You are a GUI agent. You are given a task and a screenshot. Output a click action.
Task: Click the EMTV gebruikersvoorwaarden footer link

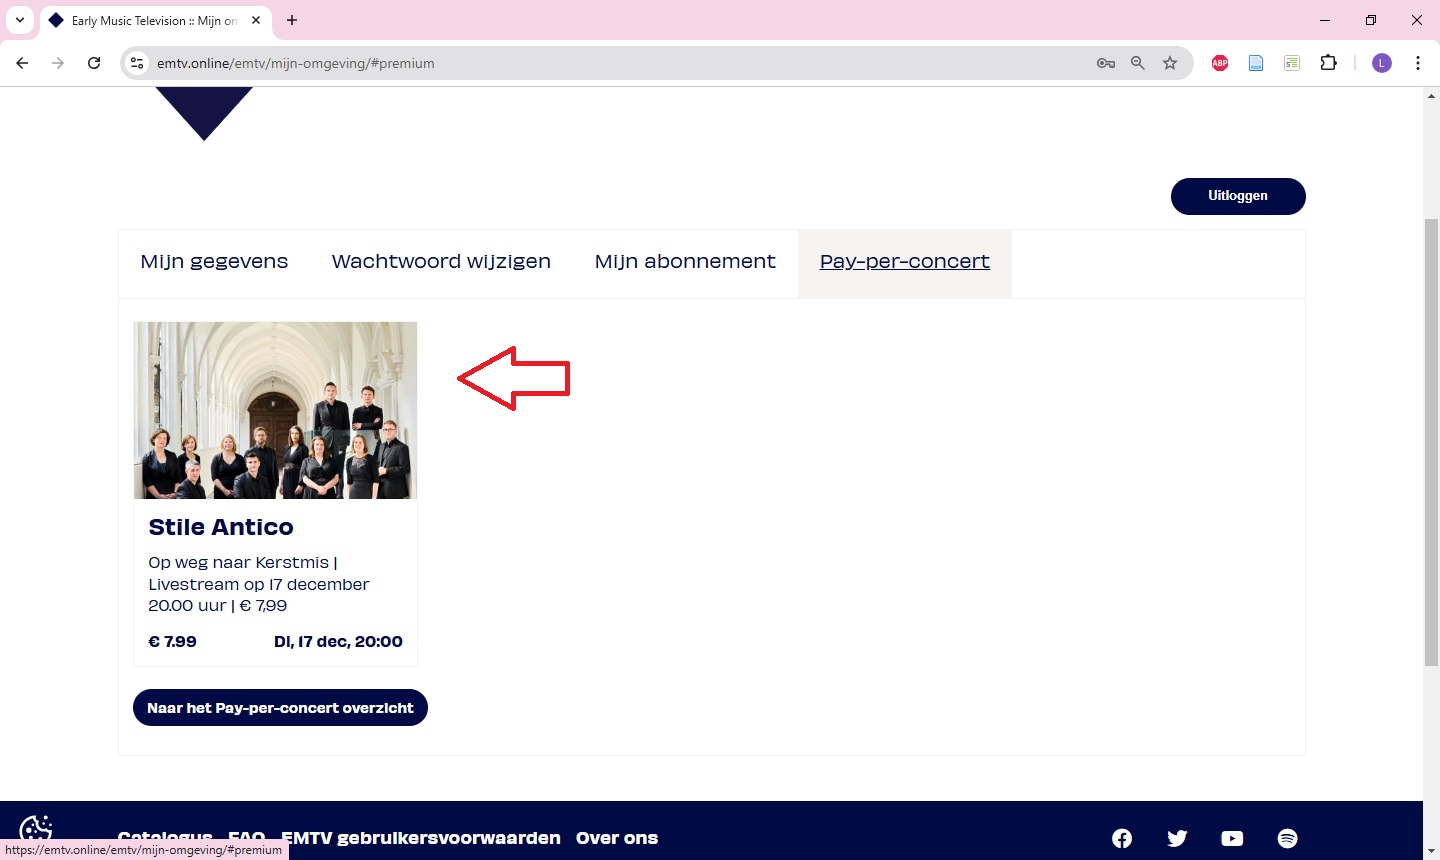[420, 838]
